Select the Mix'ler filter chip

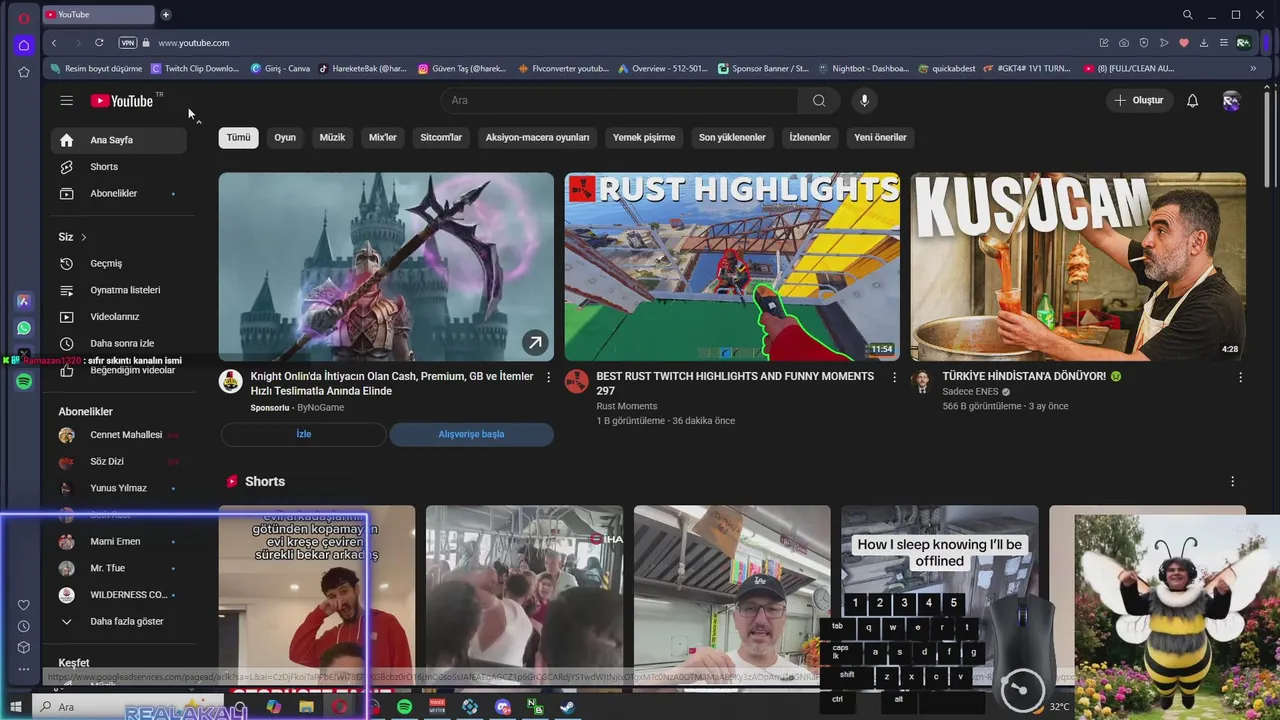383,137
